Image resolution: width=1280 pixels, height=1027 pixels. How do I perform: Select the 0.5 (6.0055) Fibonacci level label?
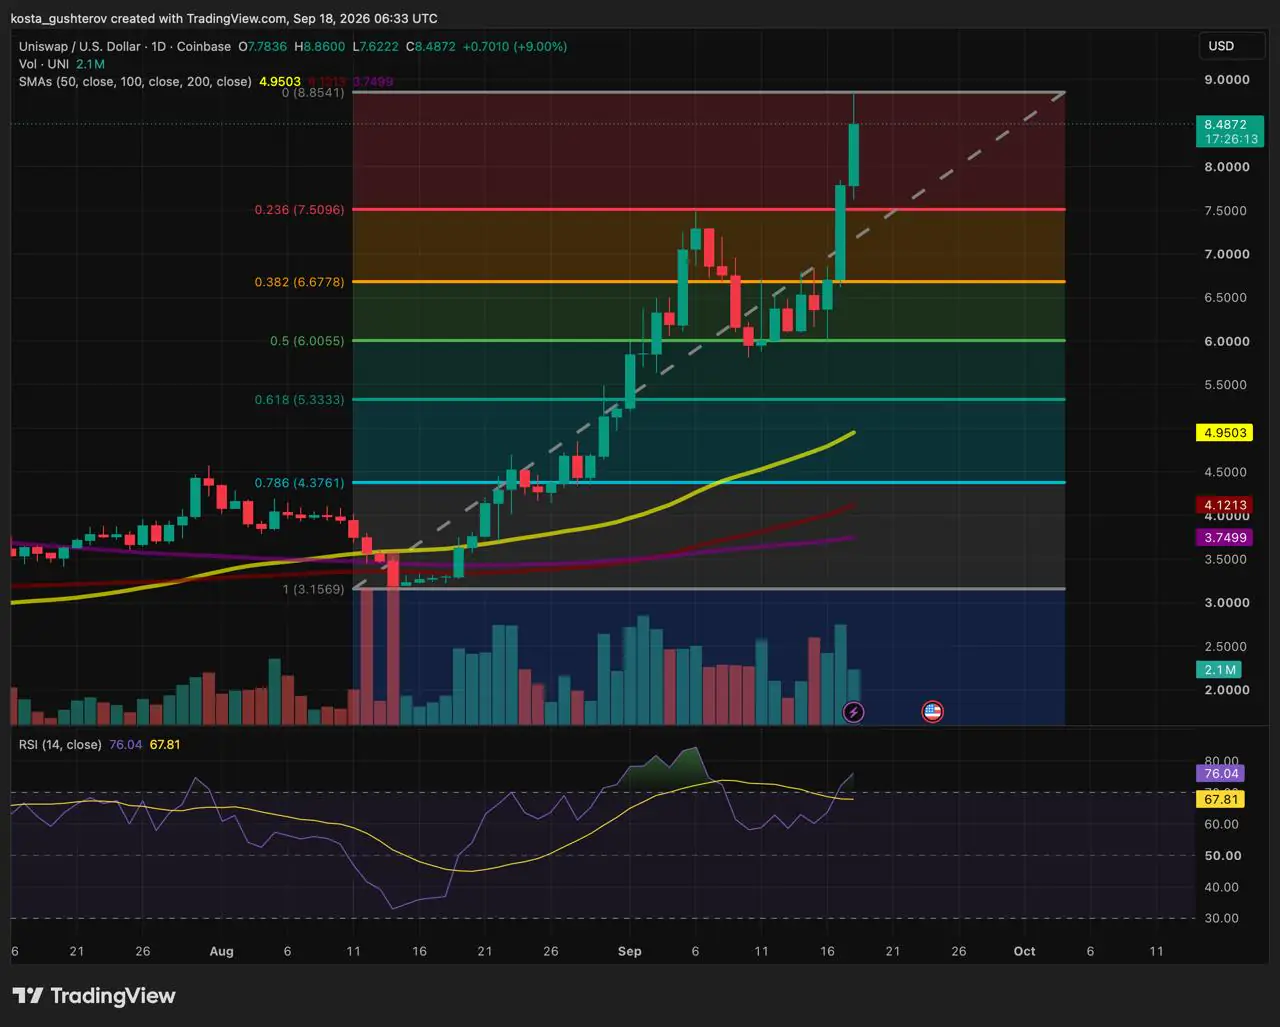pos(307,341)
